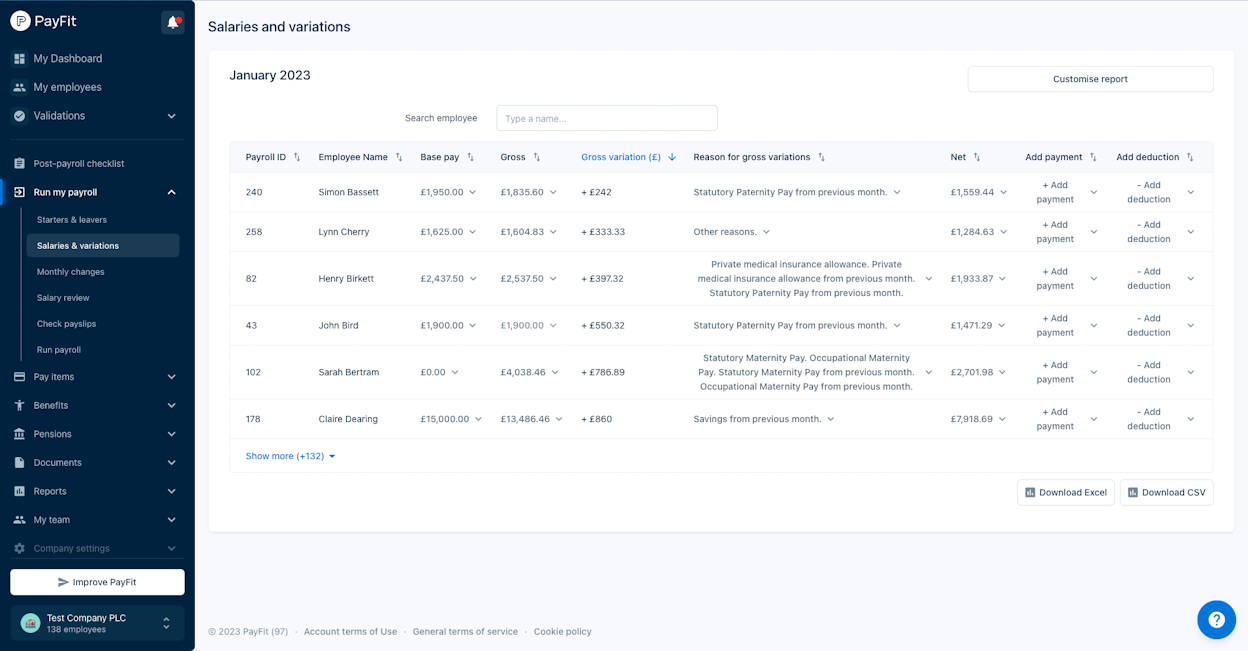This screenshot has height=651, width=1248.
Task: Click Download Excel
Action: point(1066,492)
